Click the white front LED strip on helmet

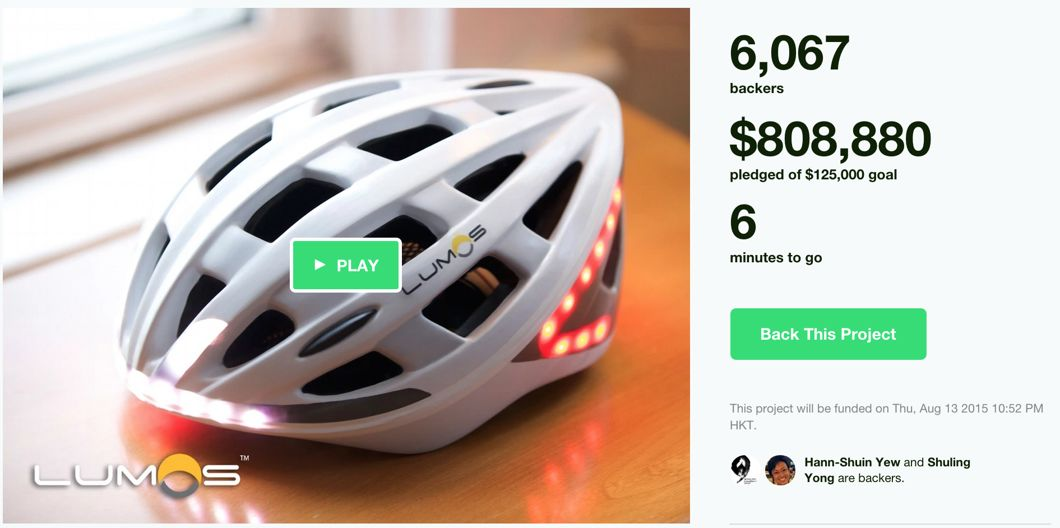pos(203,403)
